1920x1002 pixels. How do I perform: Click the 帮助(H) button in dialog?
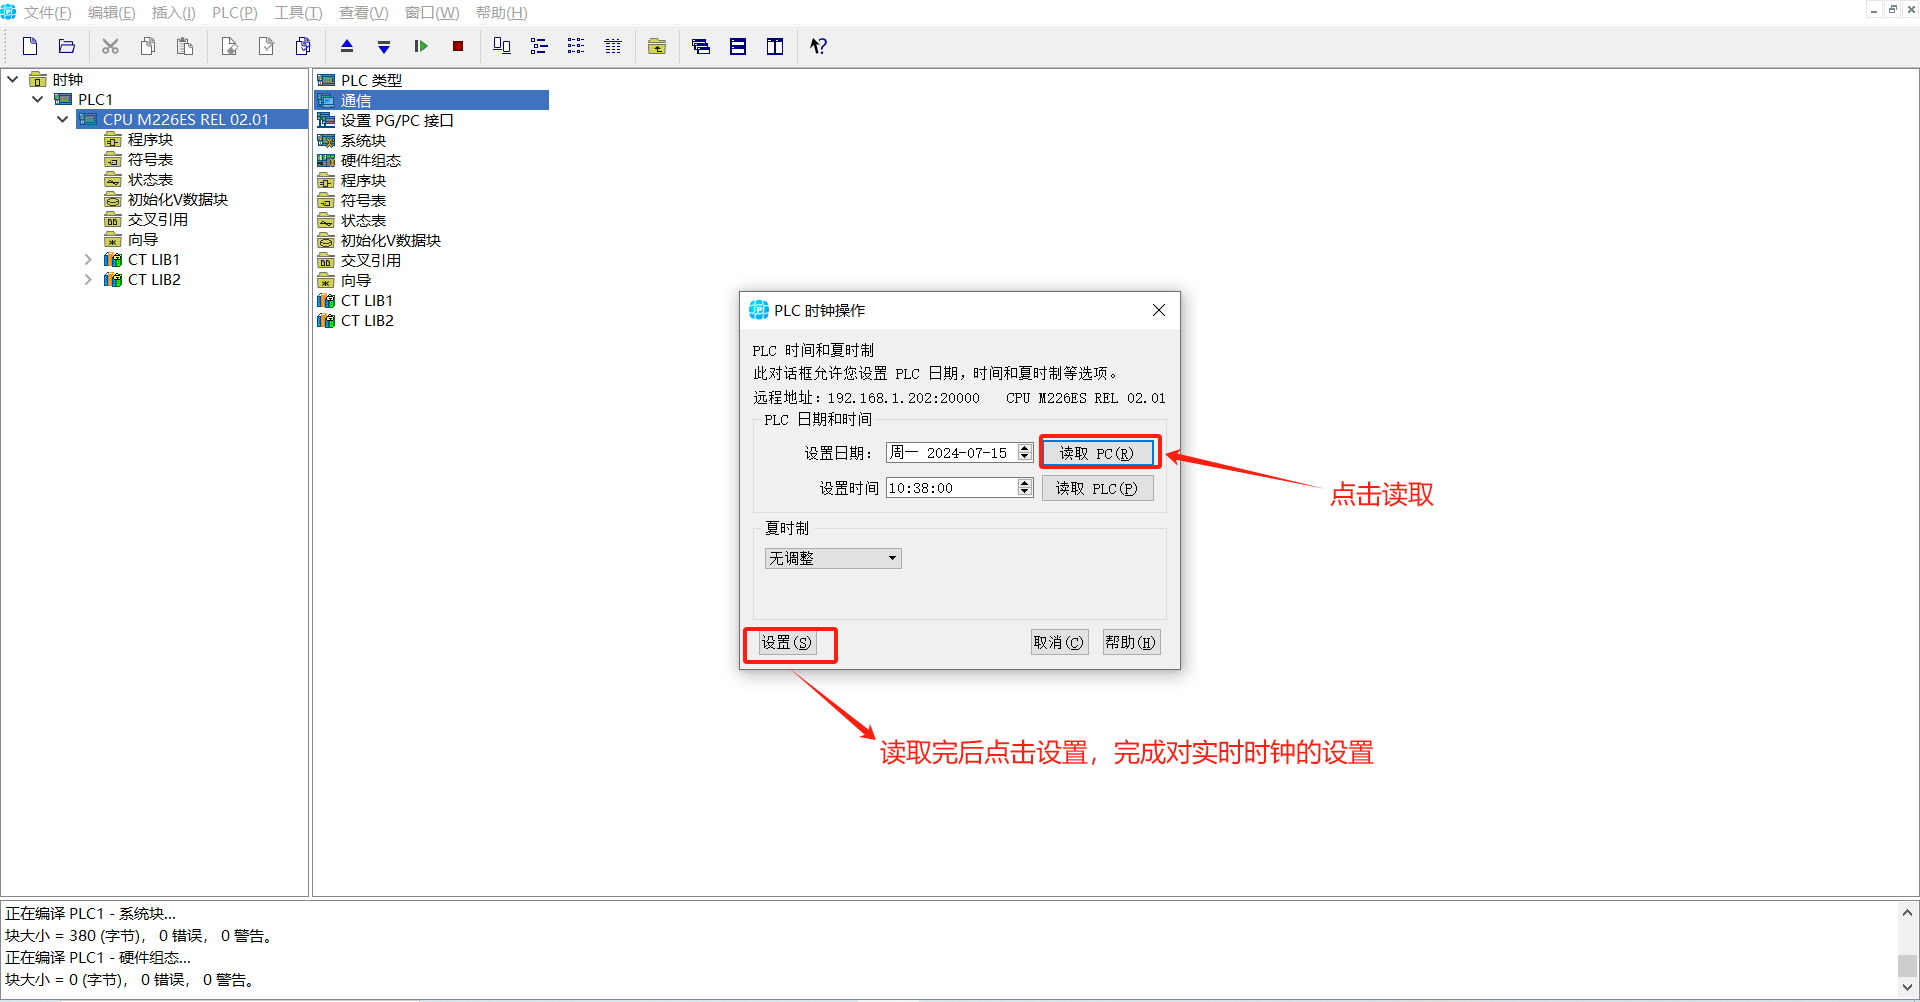[x=1131, y=642]
